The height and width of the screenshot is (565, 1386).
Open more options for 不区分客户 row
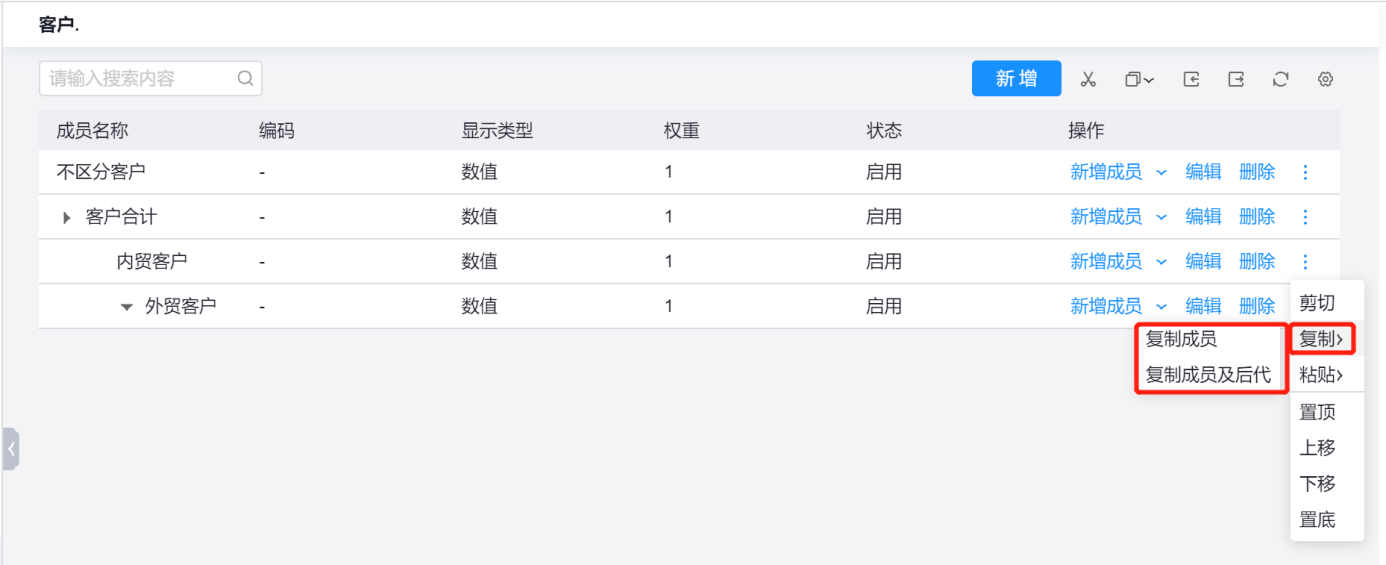1305,172
